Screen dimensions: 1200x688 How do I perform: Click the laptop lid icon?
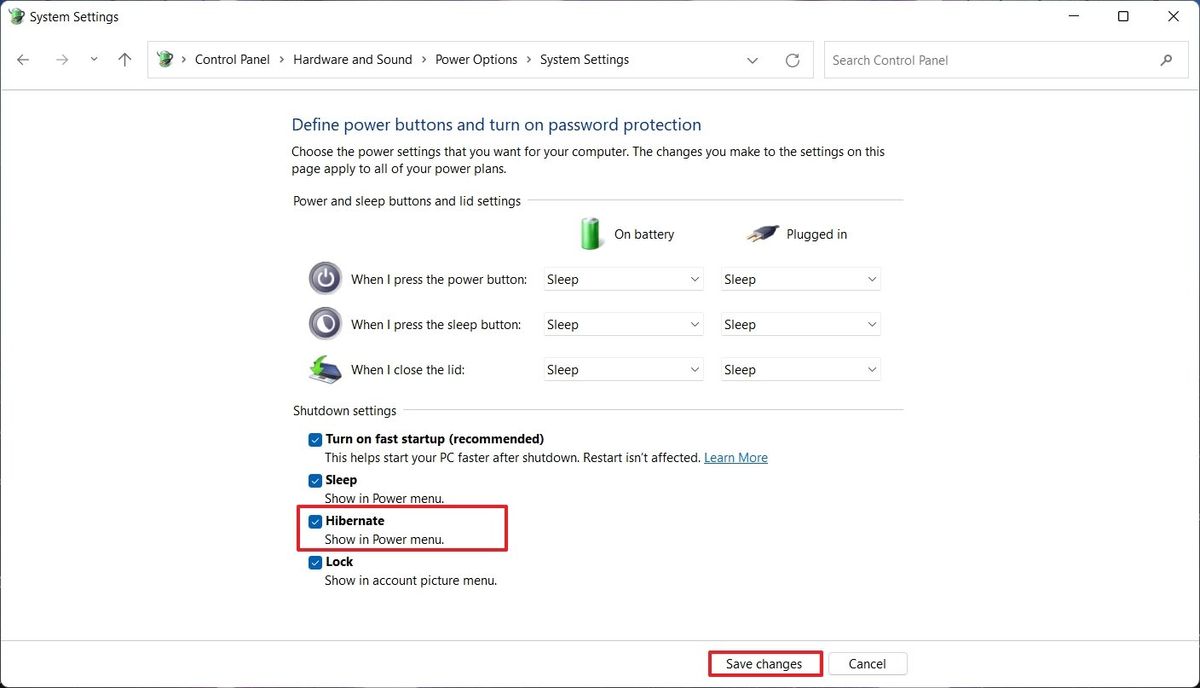click(324, 368)
